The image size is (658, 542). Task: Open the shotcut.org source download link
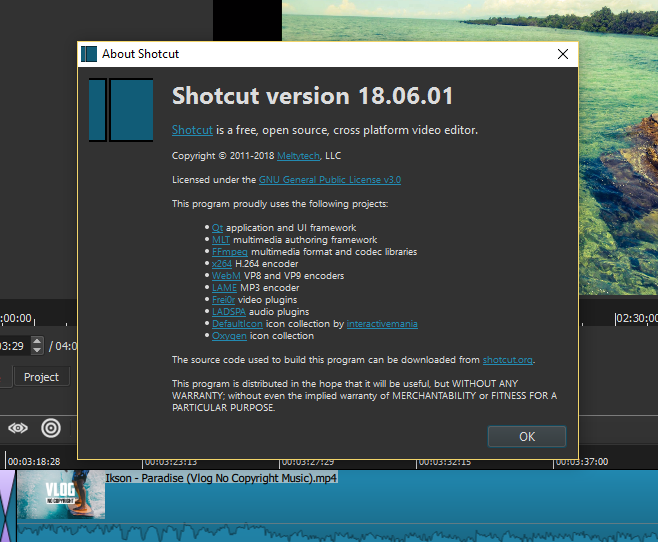(508, 360)
